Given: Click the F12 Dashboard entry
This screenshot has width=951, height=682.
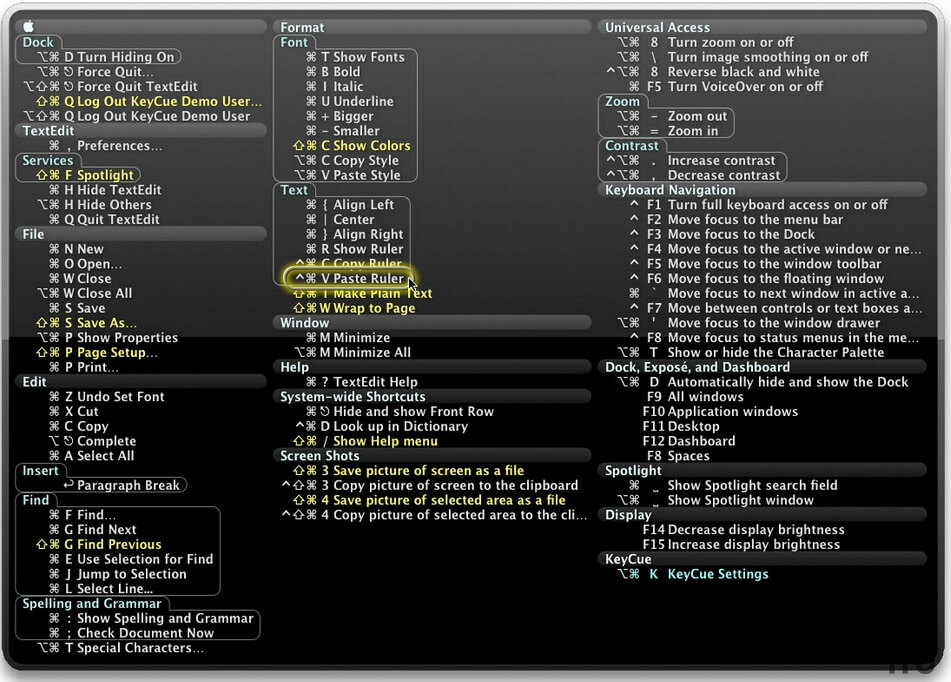Looking at the screenshot, I should (688, 441).
